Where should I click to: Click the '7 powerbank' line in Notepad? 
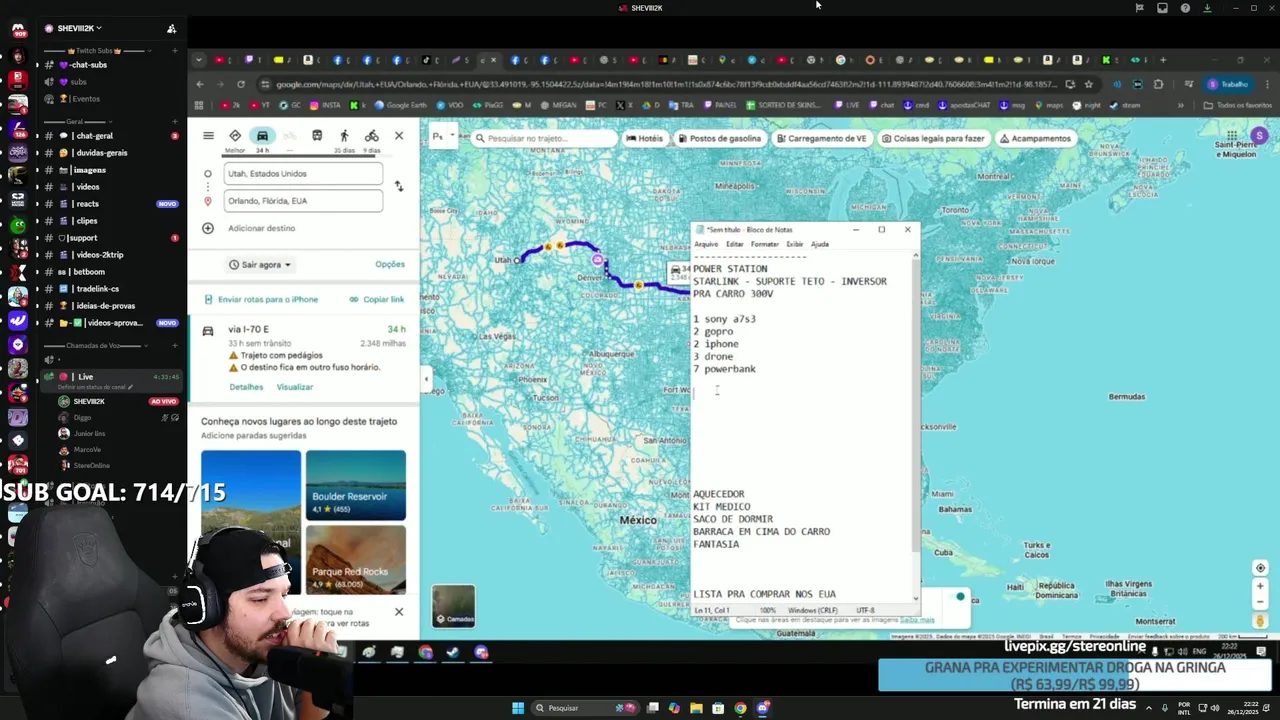[725, 369]
